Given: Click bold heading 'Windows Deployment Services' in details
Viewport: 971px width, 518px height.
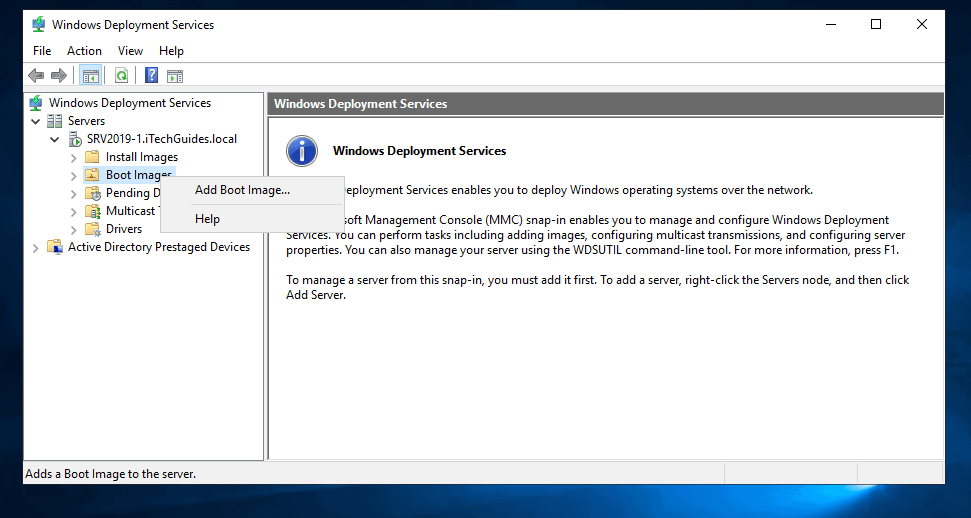Looking at the screenshot, I should [420, 151].
